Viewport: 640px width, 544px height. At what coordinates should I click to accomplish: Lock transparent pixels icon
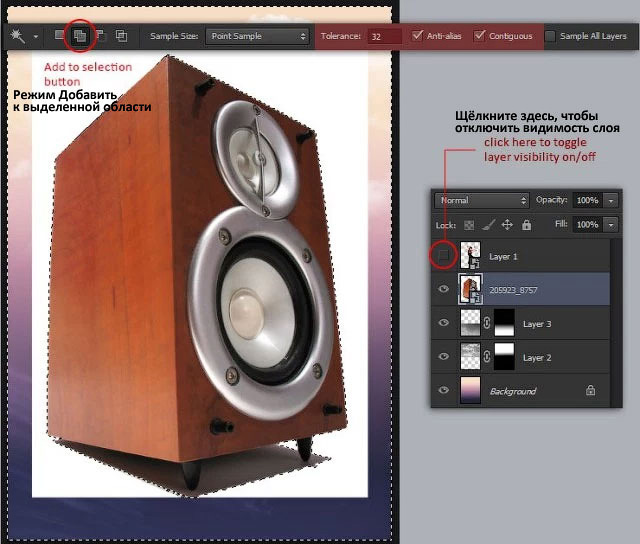pyautogui.click(x=469, y=225)
